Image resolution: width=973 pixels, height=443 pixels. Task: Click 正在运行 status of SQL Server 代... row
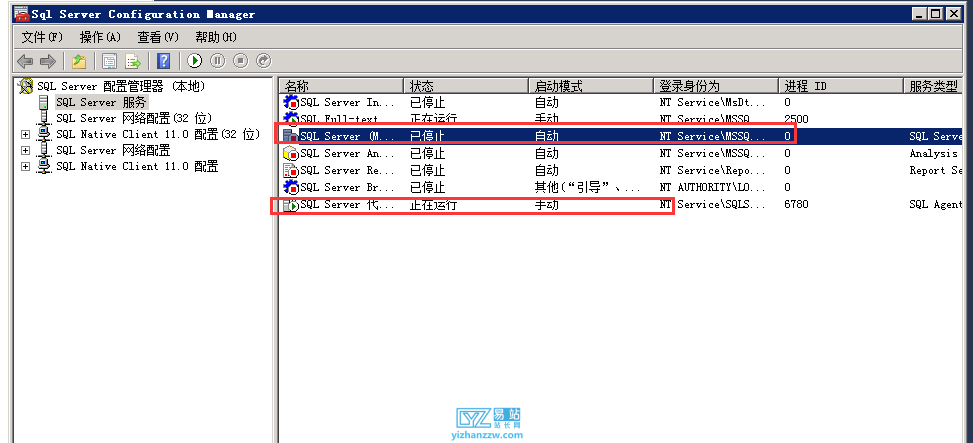pos(433,205)
